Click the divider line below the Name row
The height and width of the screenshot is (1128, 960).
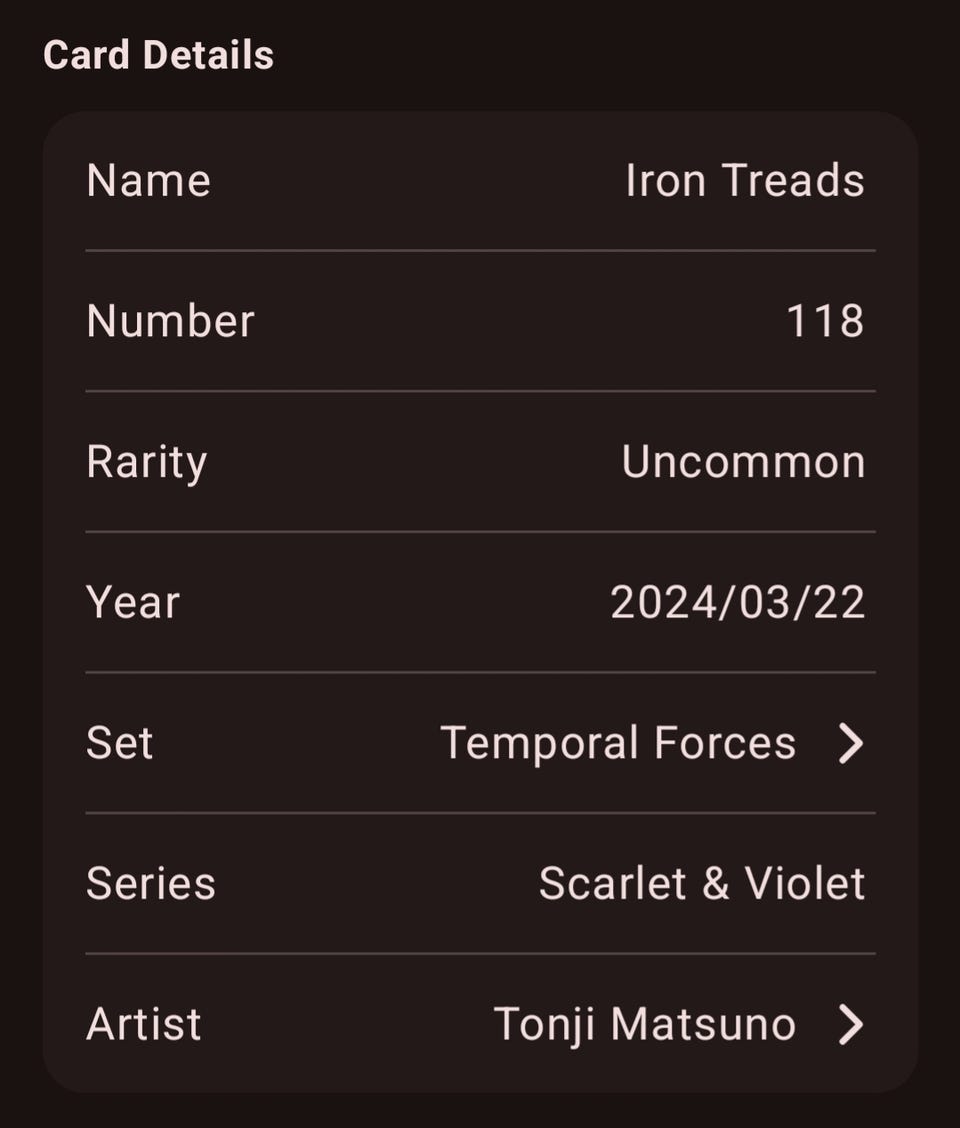point(480,250)
